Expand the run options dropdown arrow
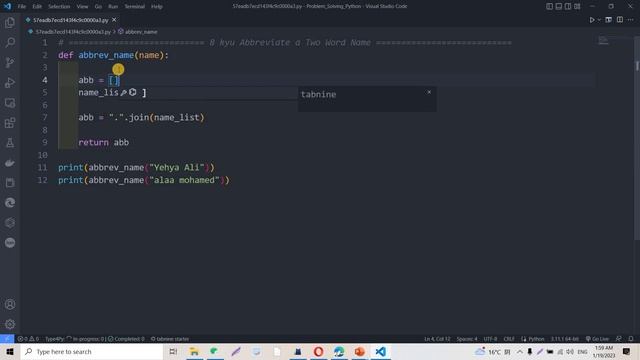 point(599,20)
